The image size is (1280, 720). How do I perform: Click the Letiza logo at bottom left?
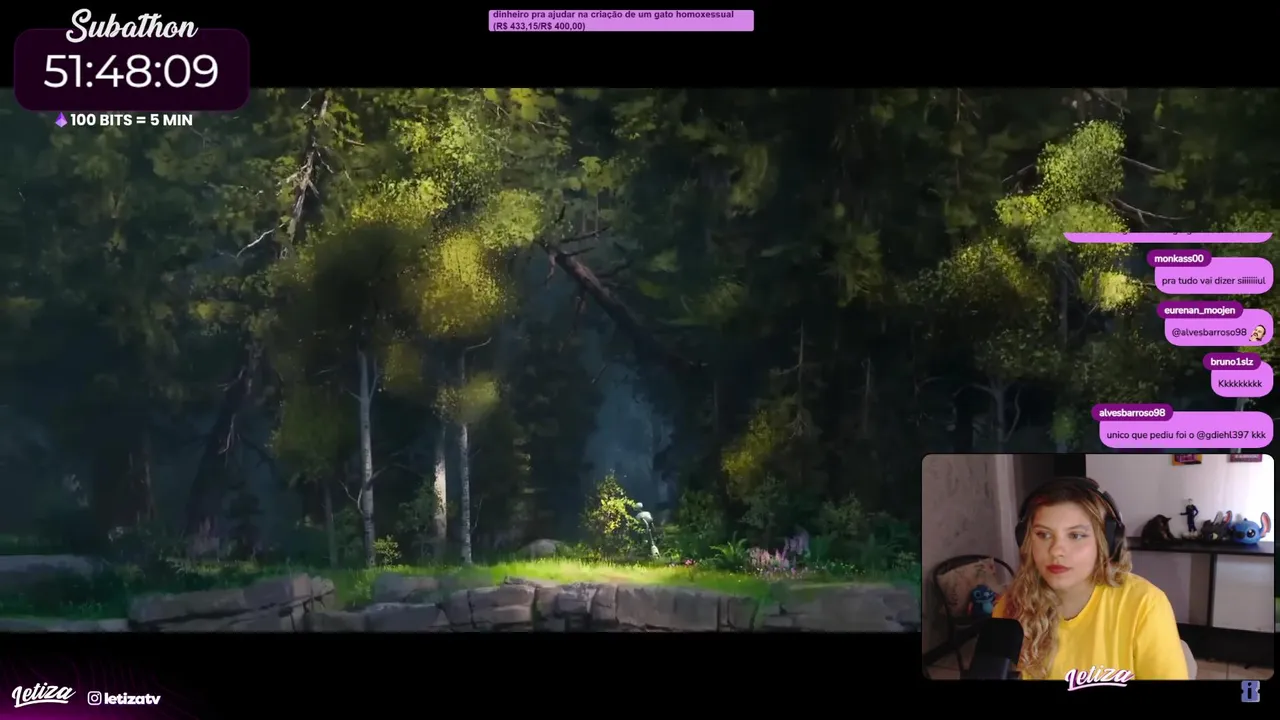(43, 695)
